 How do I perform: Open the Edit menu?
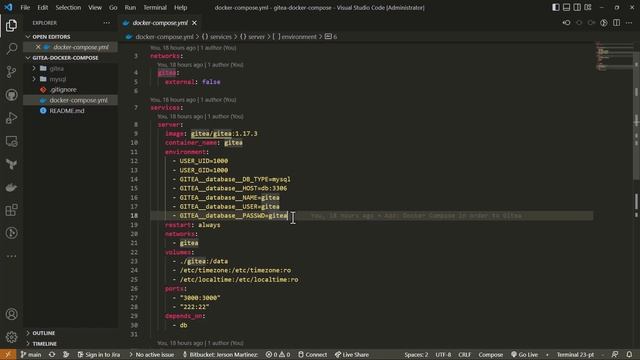pyautogui.click(x=42, y=7)
